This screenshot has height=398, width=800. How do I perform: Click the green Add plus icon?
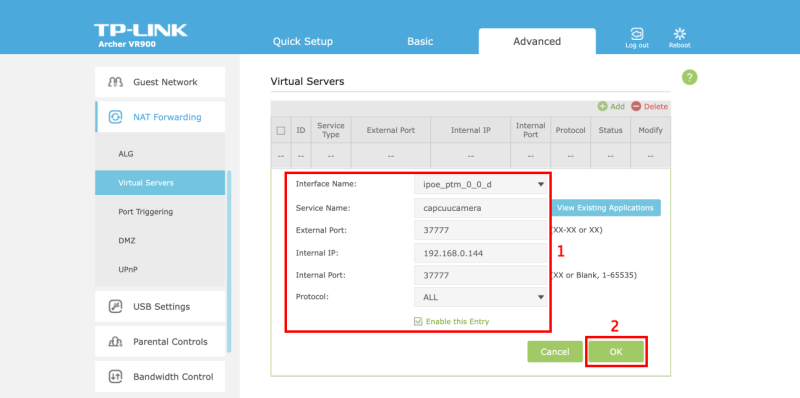(x=603, y=107)
